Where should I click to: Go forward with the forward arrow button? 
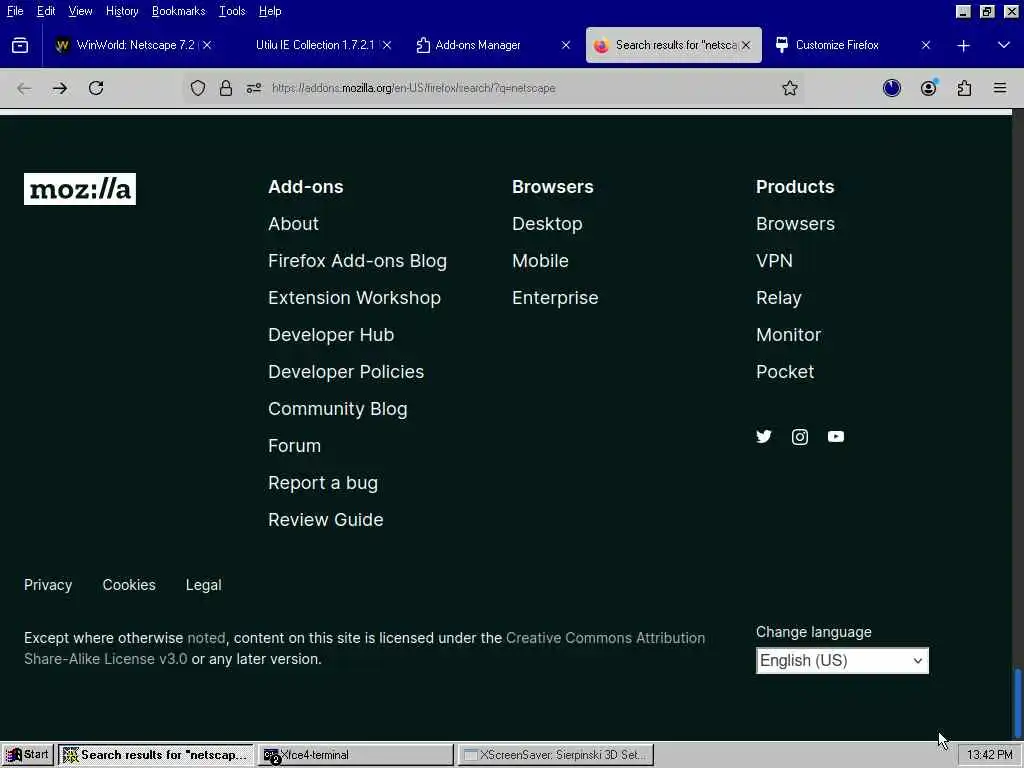[x=59, y=88]
